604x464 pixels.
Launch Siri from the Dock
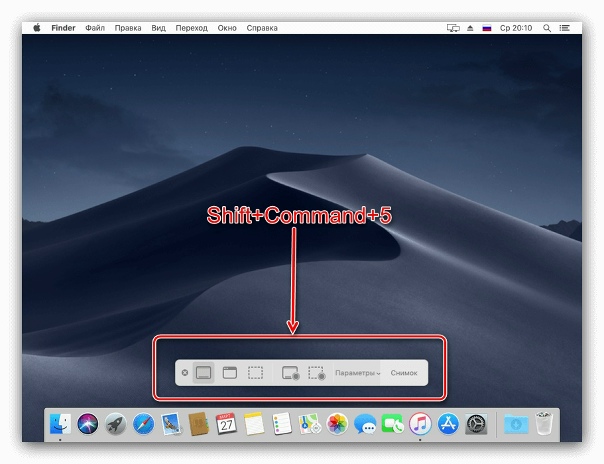[87, 424]
